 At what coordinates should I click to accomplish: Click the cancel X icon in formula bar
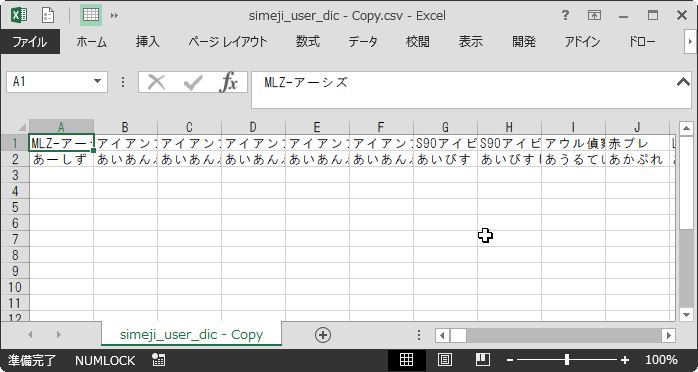pyautogui.click(x=156, y=82)
